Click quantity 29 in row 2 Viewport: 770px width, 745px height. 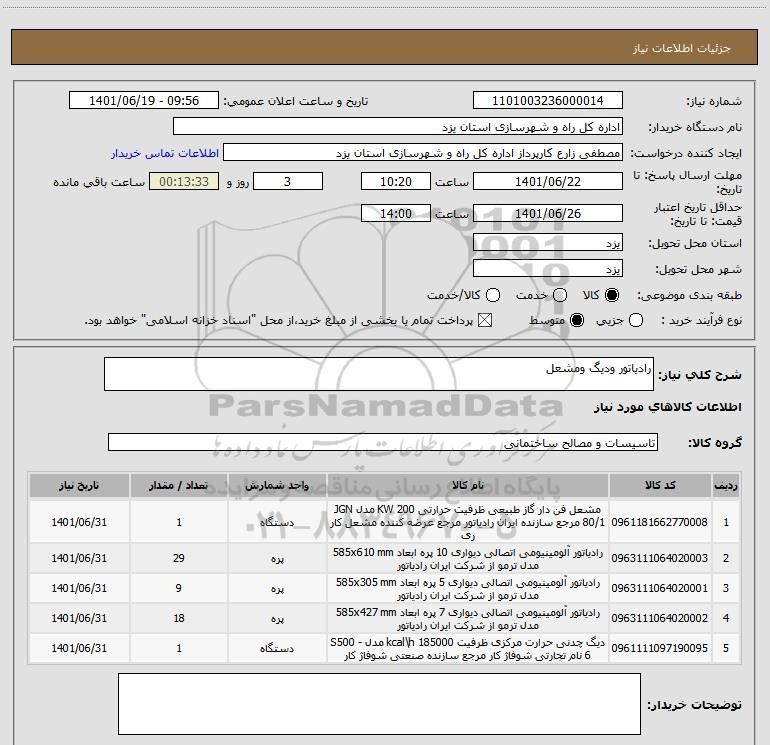pos(179,558)
